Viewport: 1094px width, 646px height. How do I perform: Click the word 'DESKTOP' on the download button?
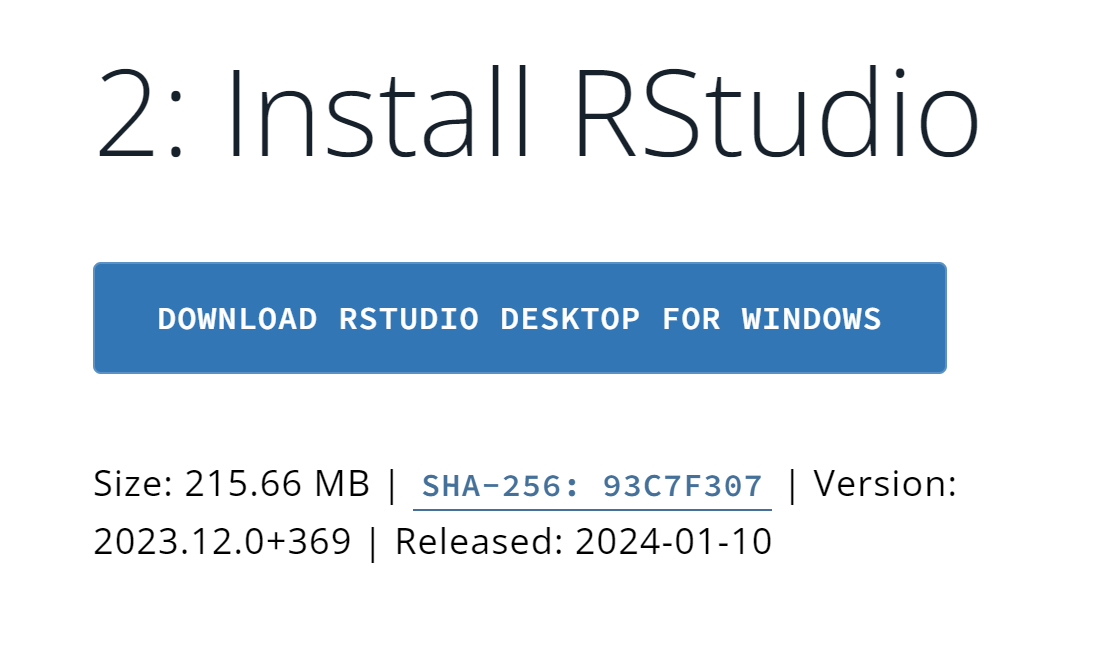coord(570,319)
